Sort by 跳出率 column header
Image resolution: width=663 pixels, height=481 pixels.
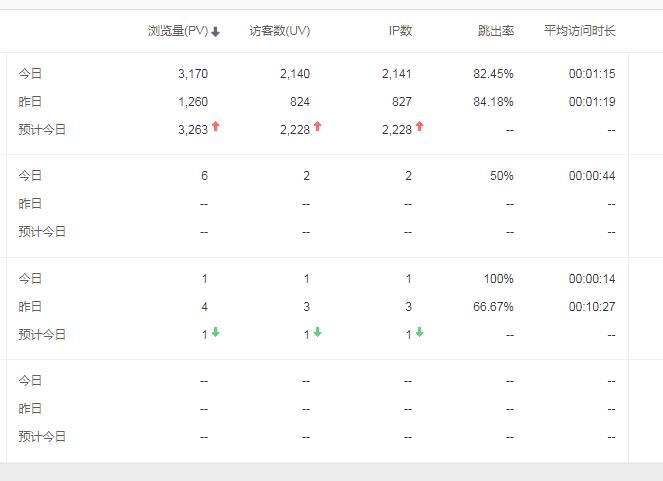click(496, 31)
